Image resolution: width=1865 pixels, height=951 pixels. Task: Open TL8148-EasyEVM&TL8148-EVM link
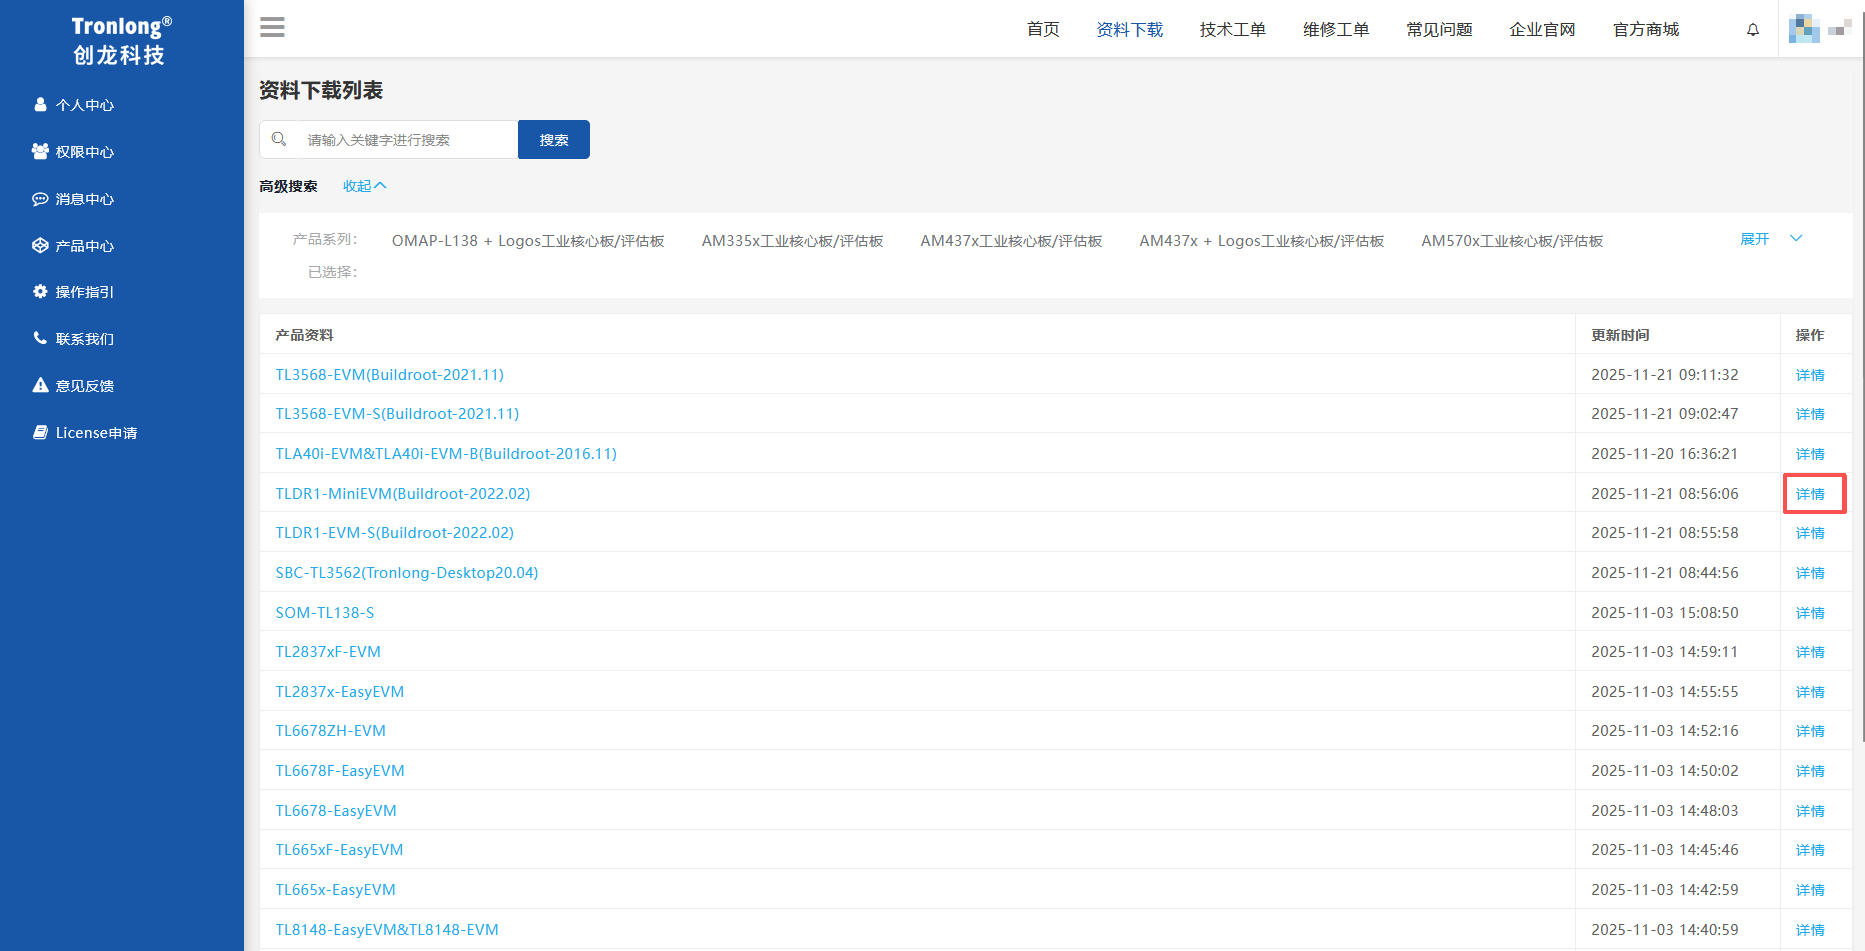pos(387,929)
